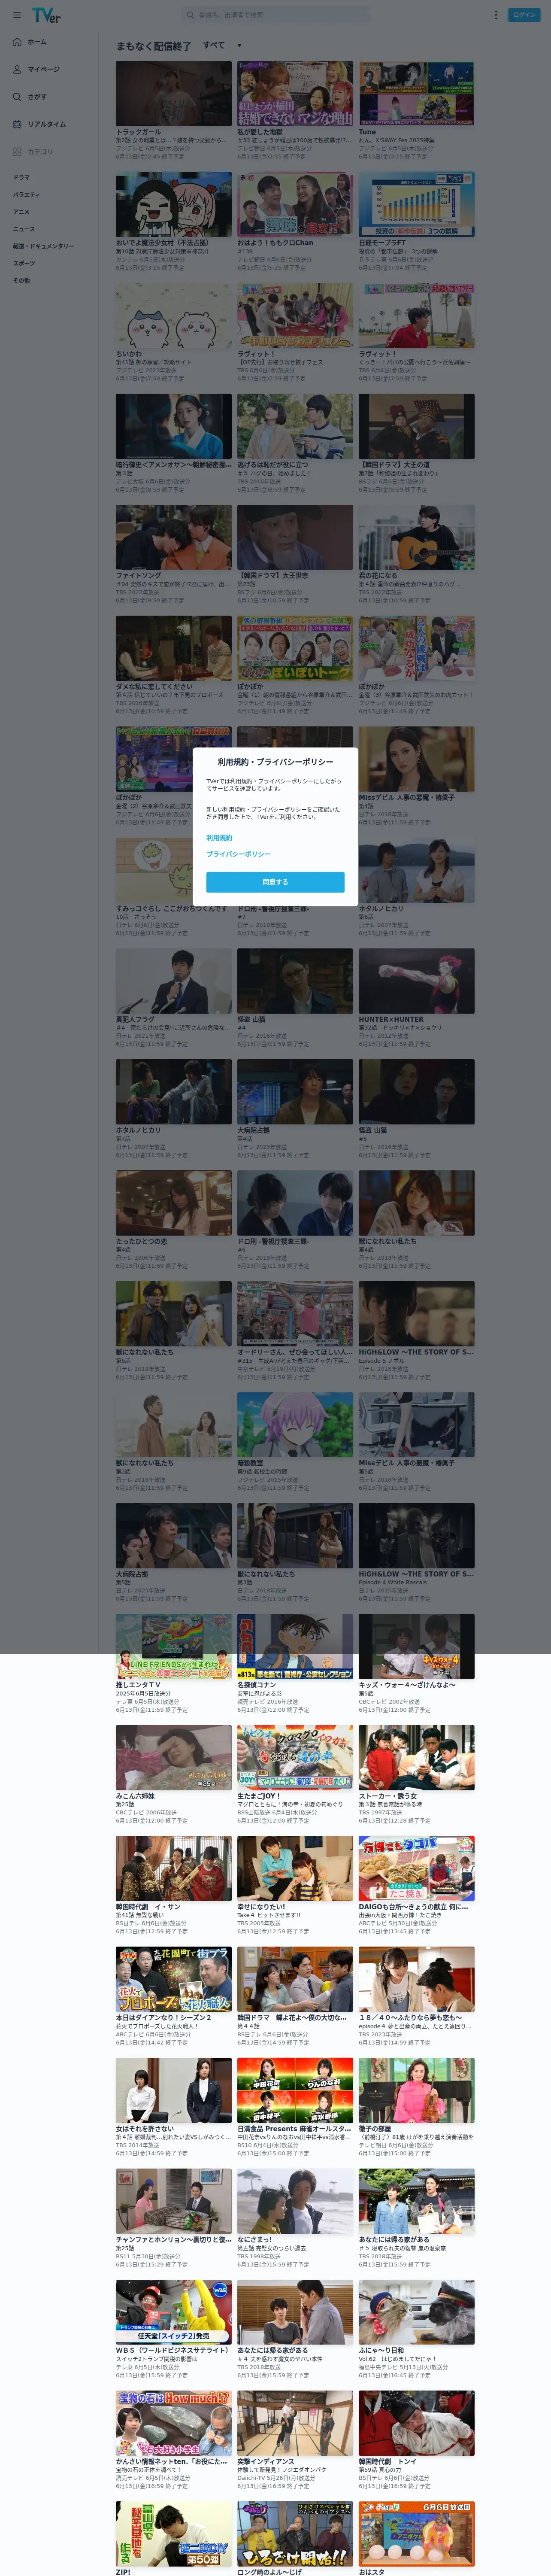Open the 利用規約 terms link
Image resolution: width=551 pixels, height=2576 pixels.
coord(219,838)
